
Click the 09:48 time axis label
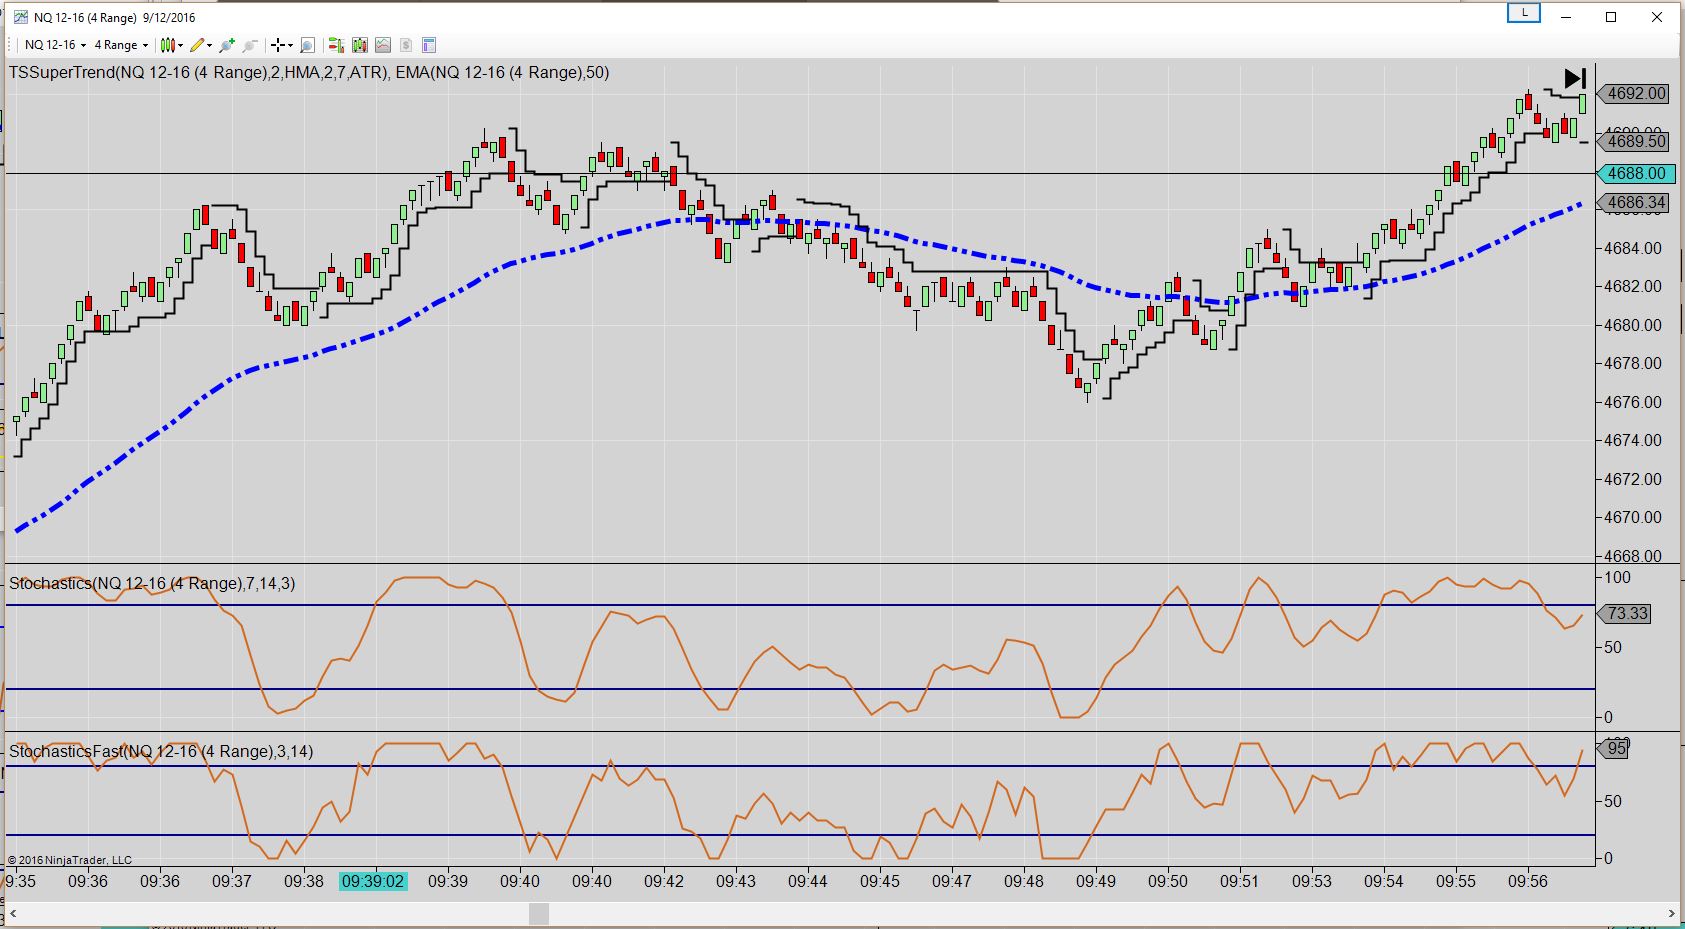(x=1024, y=881)
